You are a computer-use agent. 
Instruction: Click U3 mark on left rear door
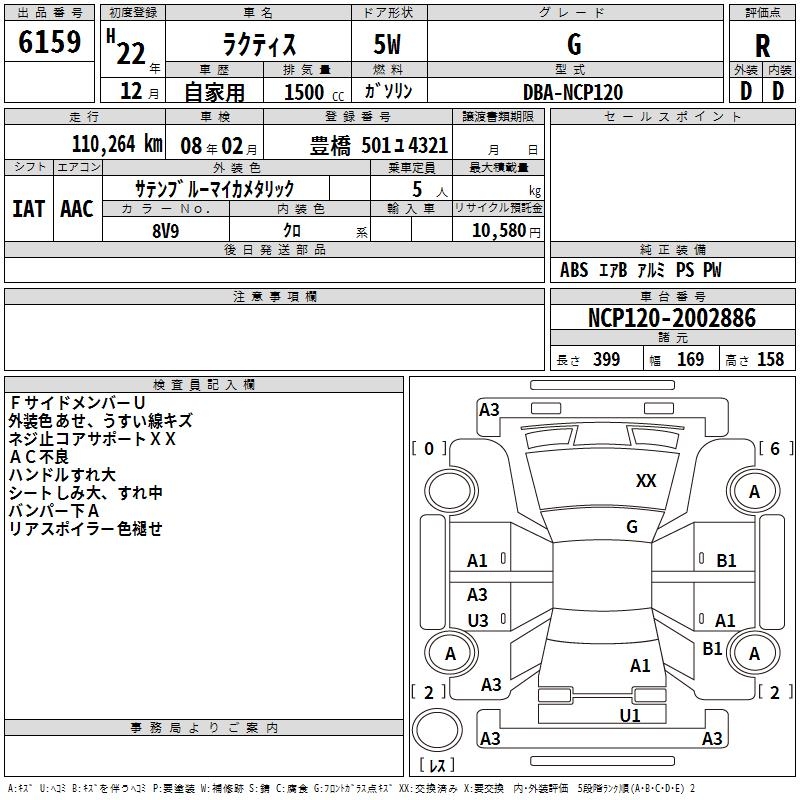478,620
